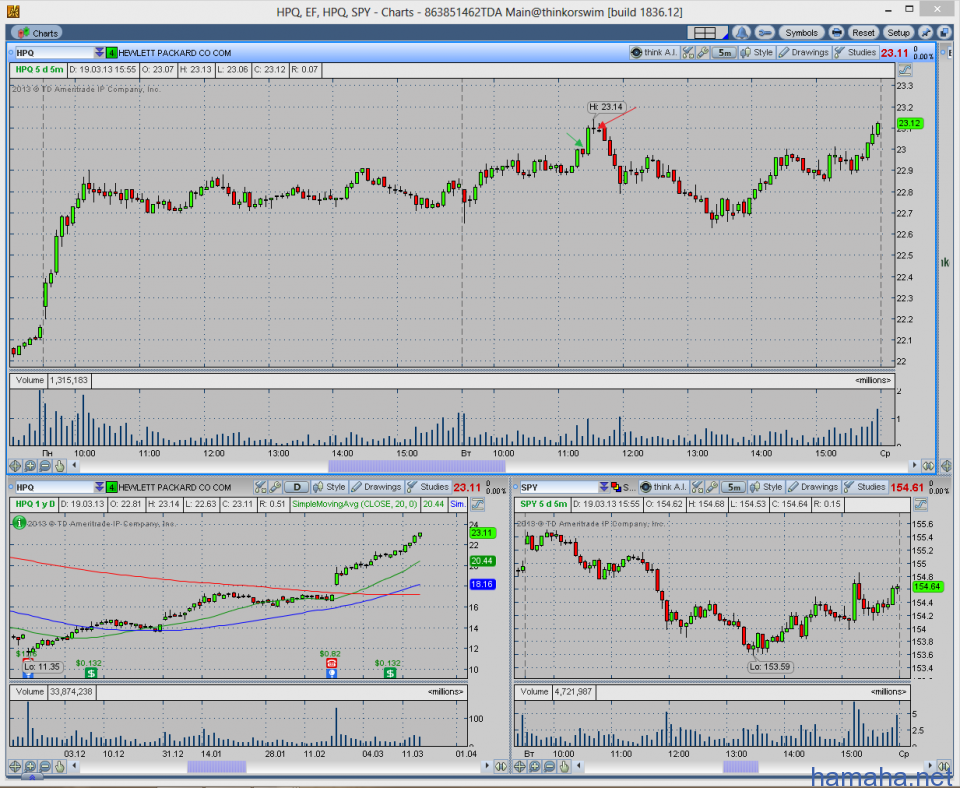Click the flask-and-gear icon on daily chart

click(x=261, y=487)
